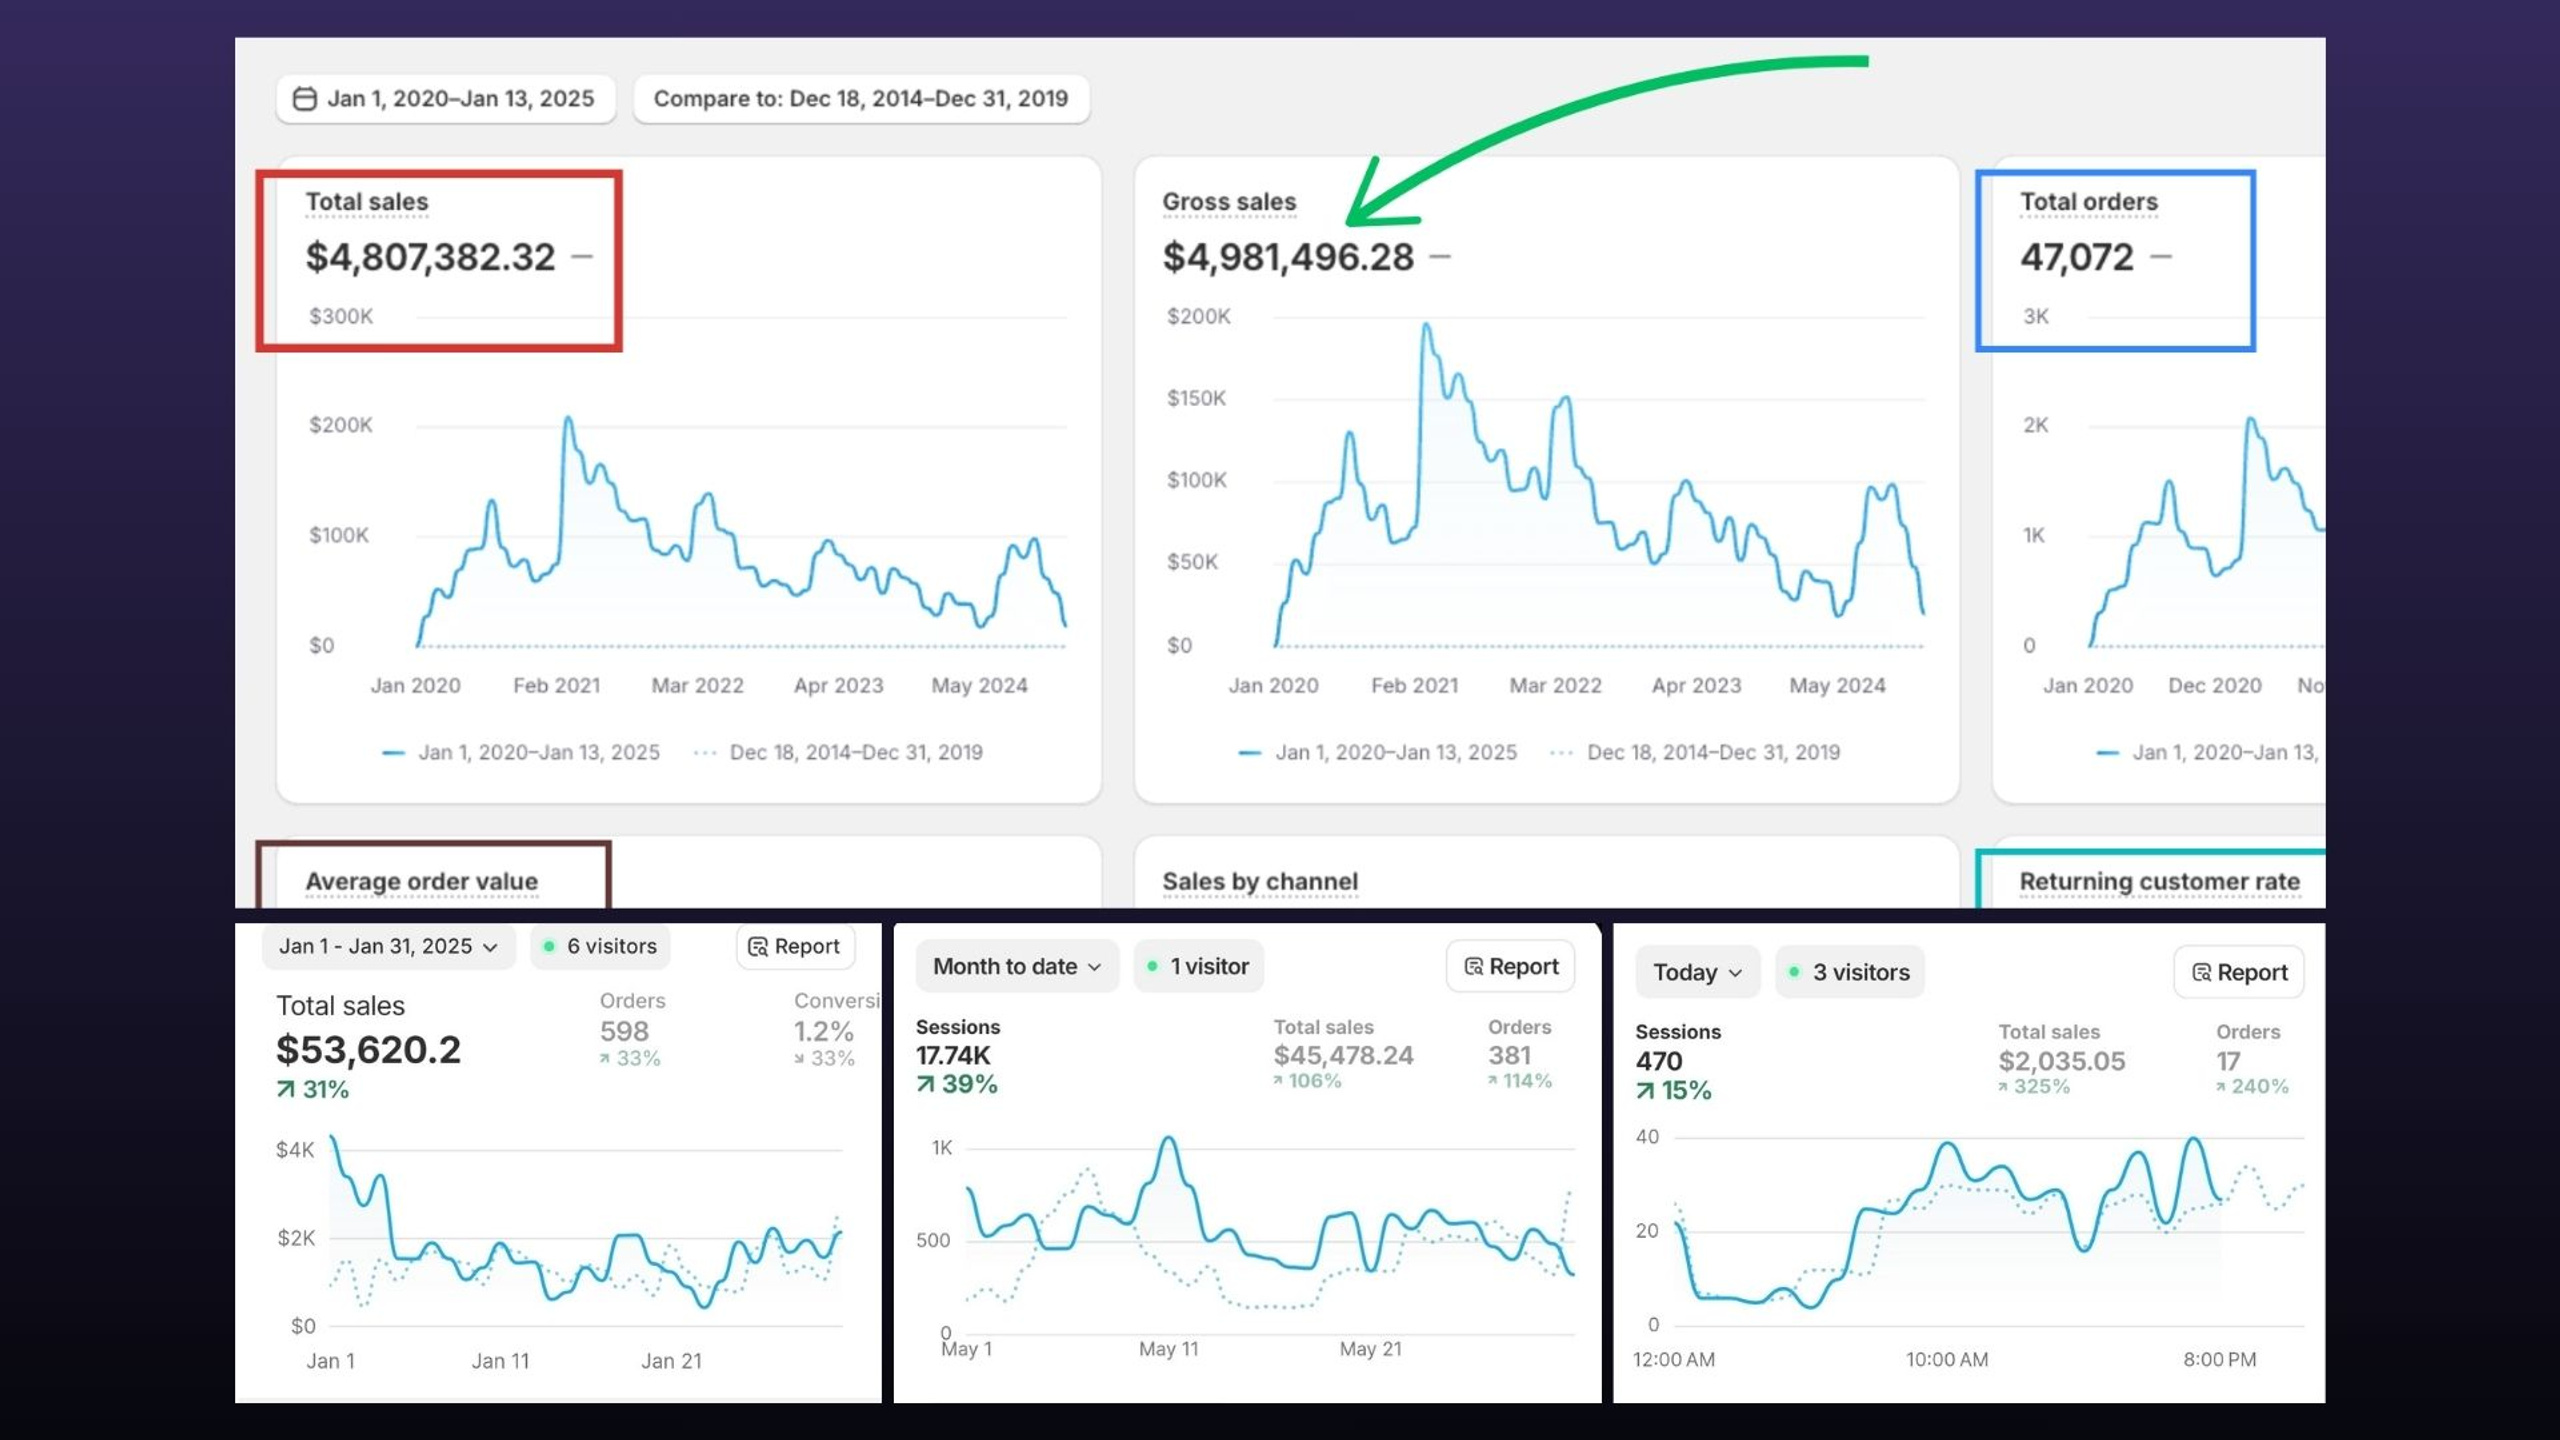Select the Total sales $53,620.2 metric

click(x=368, y=1046)
